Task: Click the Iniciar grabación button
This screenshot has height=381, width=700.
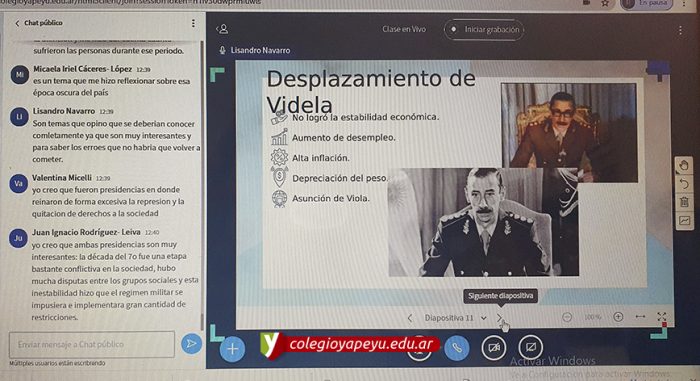Action: (484, 29)
